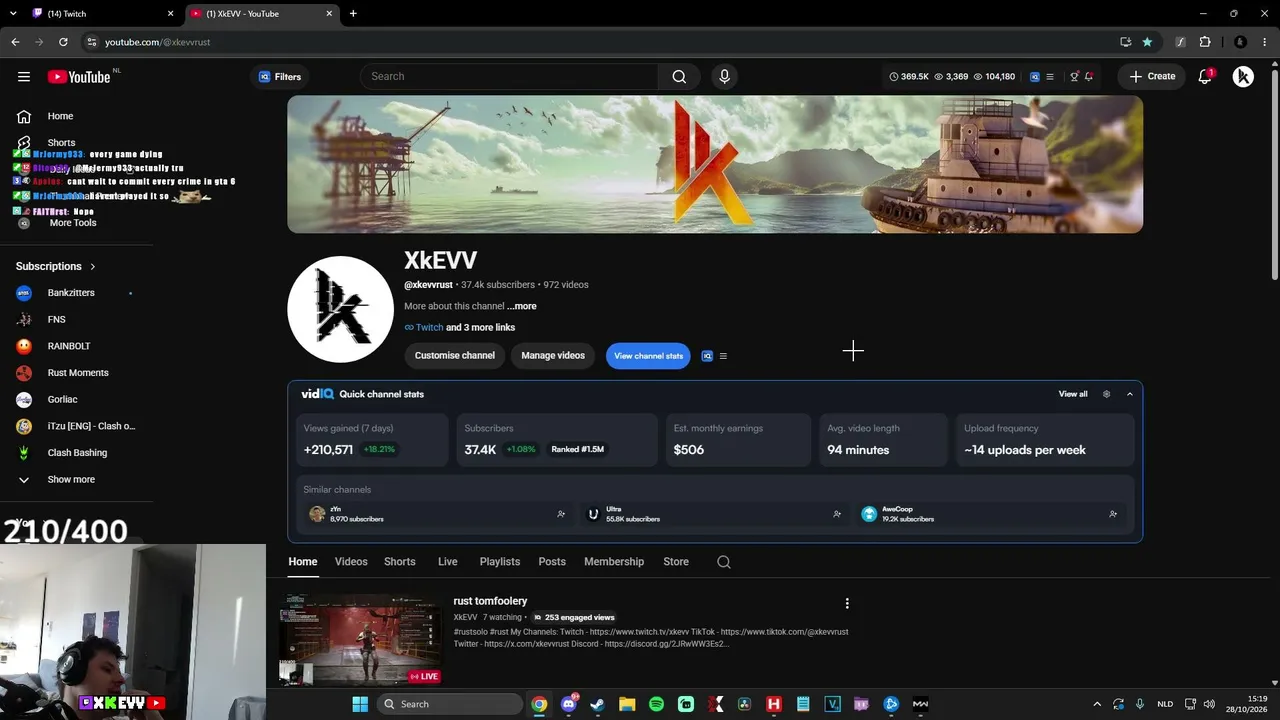Switch to the Twitch browser tab

click(x=103, y=14)
